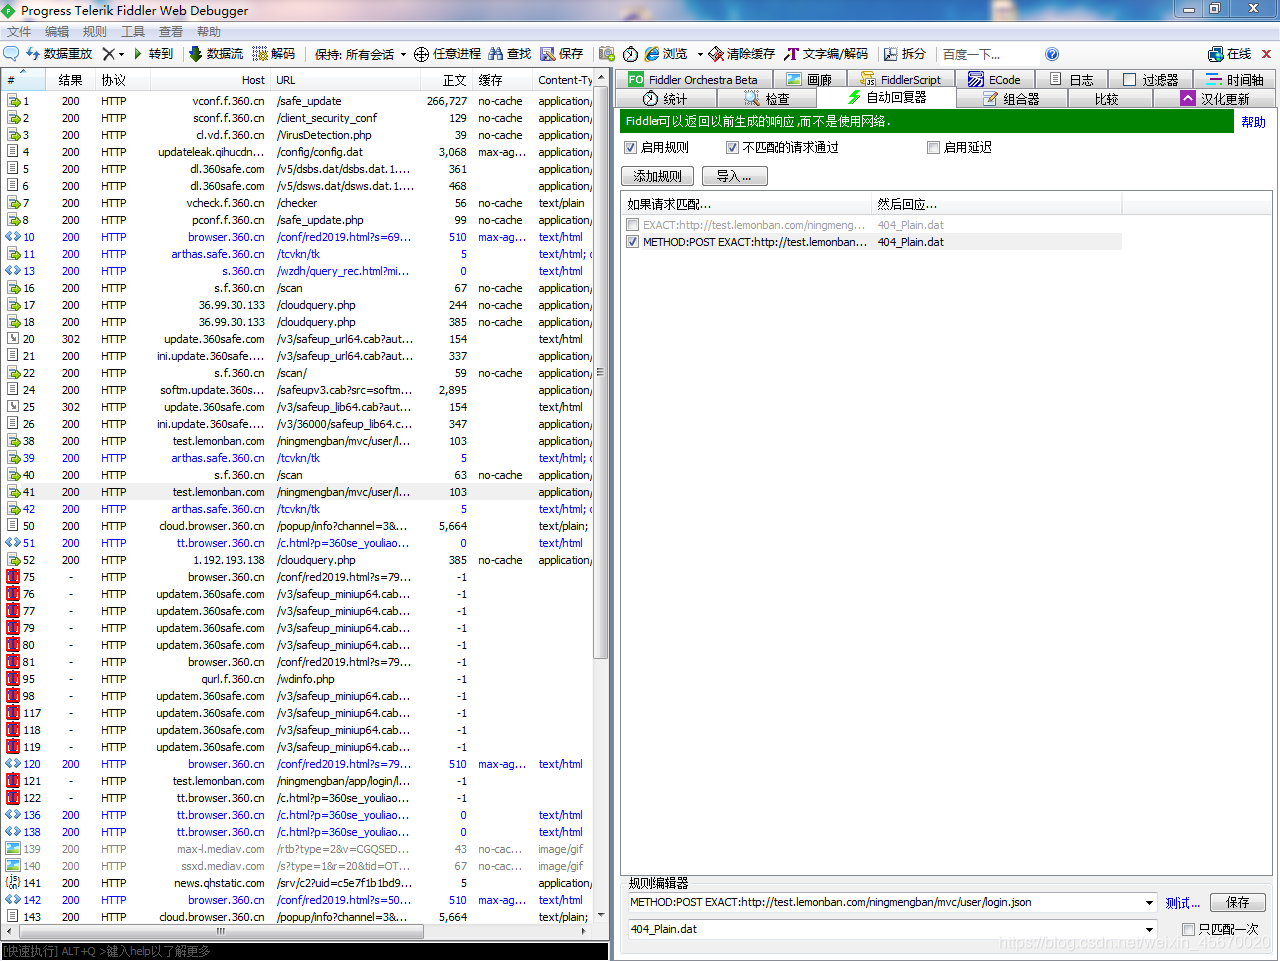The image size is (1280, 961).
Task: Open the 时间轴 timeline tab
Action: (1235, 79)
